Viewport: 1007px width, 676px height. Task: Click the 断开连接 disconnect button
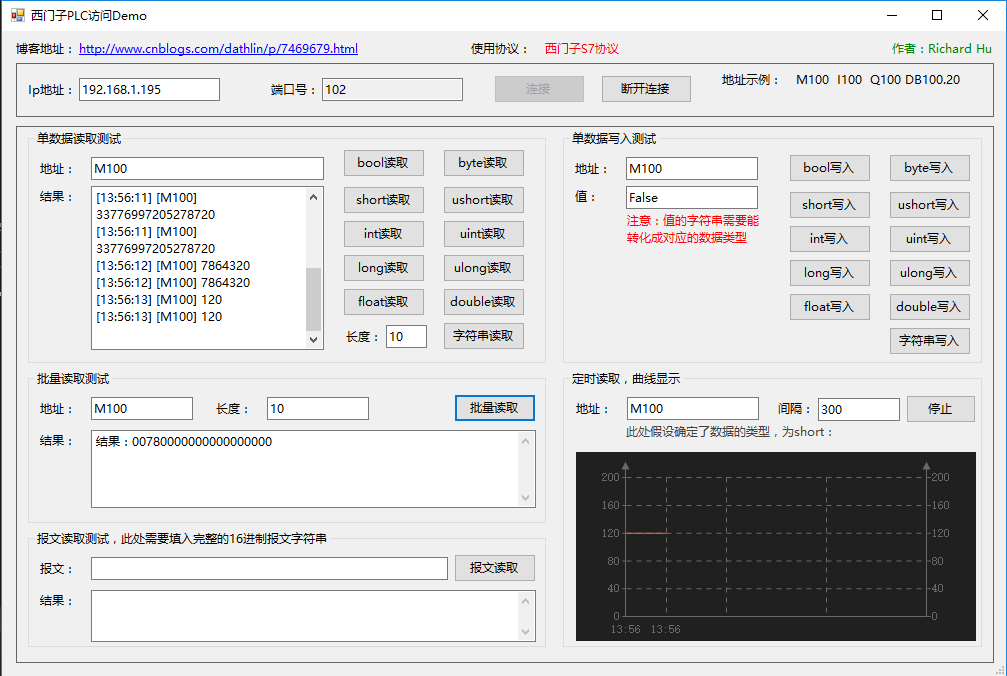tap(646, 88)
